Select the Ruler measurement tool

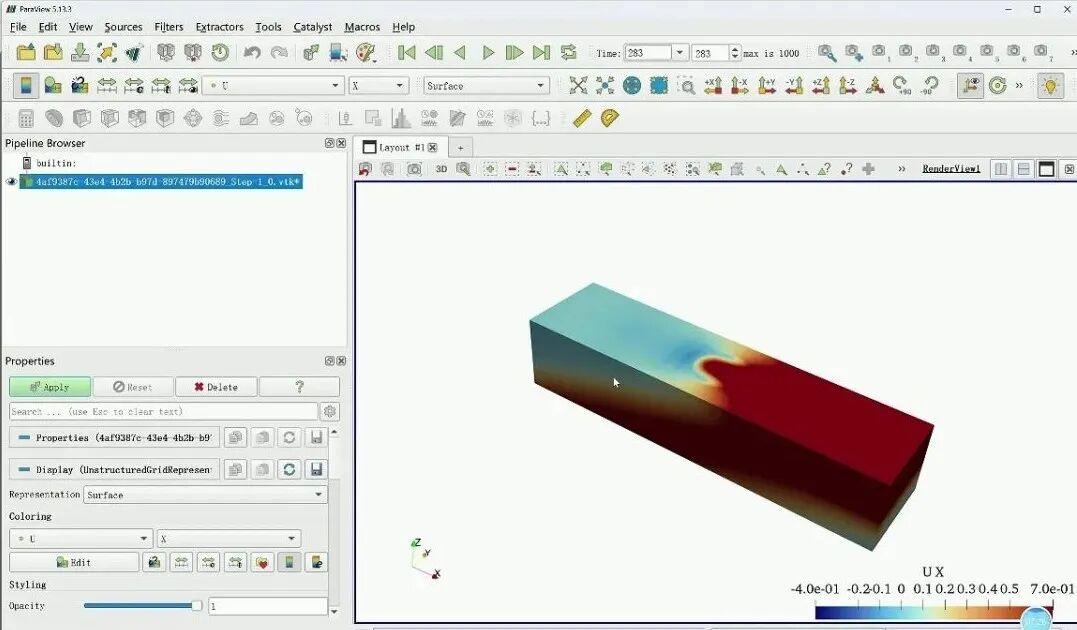tap(582, 118)
